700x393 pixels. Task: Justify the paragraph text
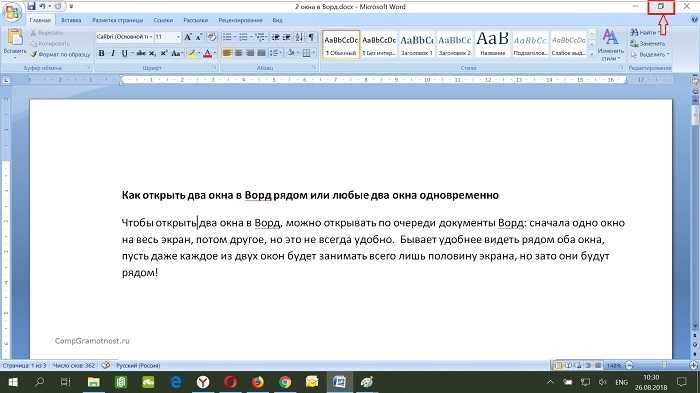pos(261,53)
